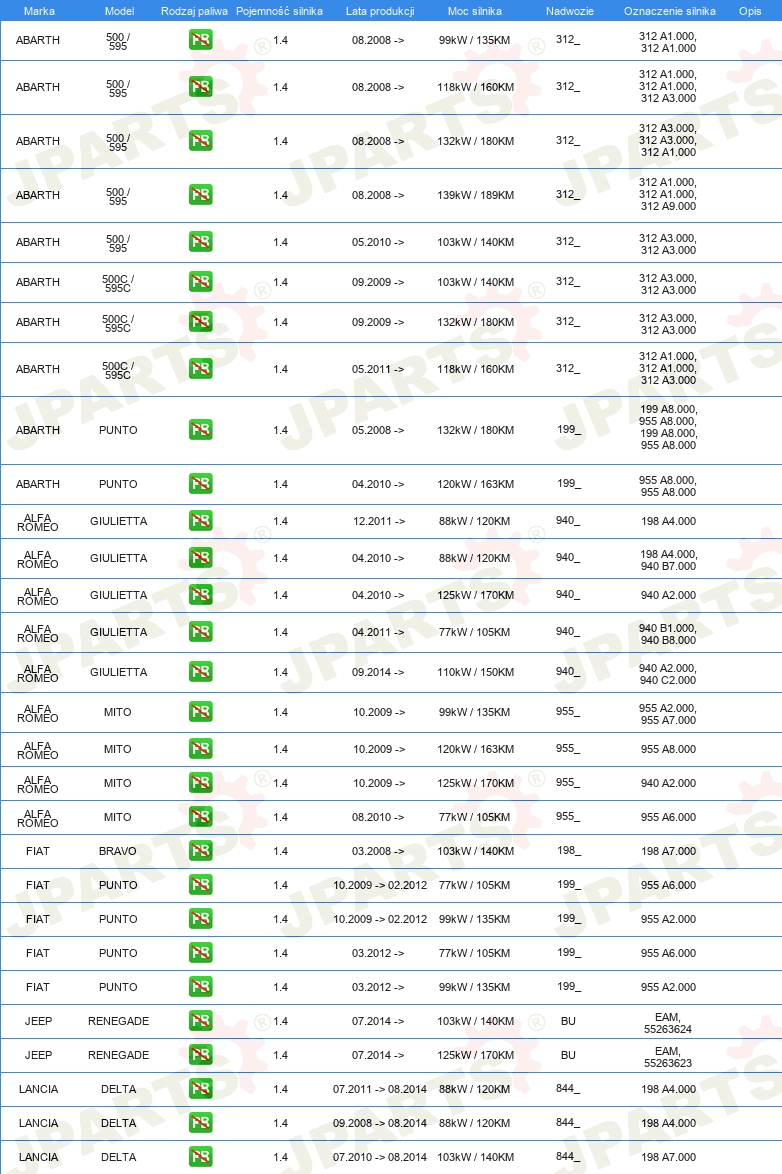782x1174 pixels.
Task: Click the Opis column header
Action: pos(750,11)
